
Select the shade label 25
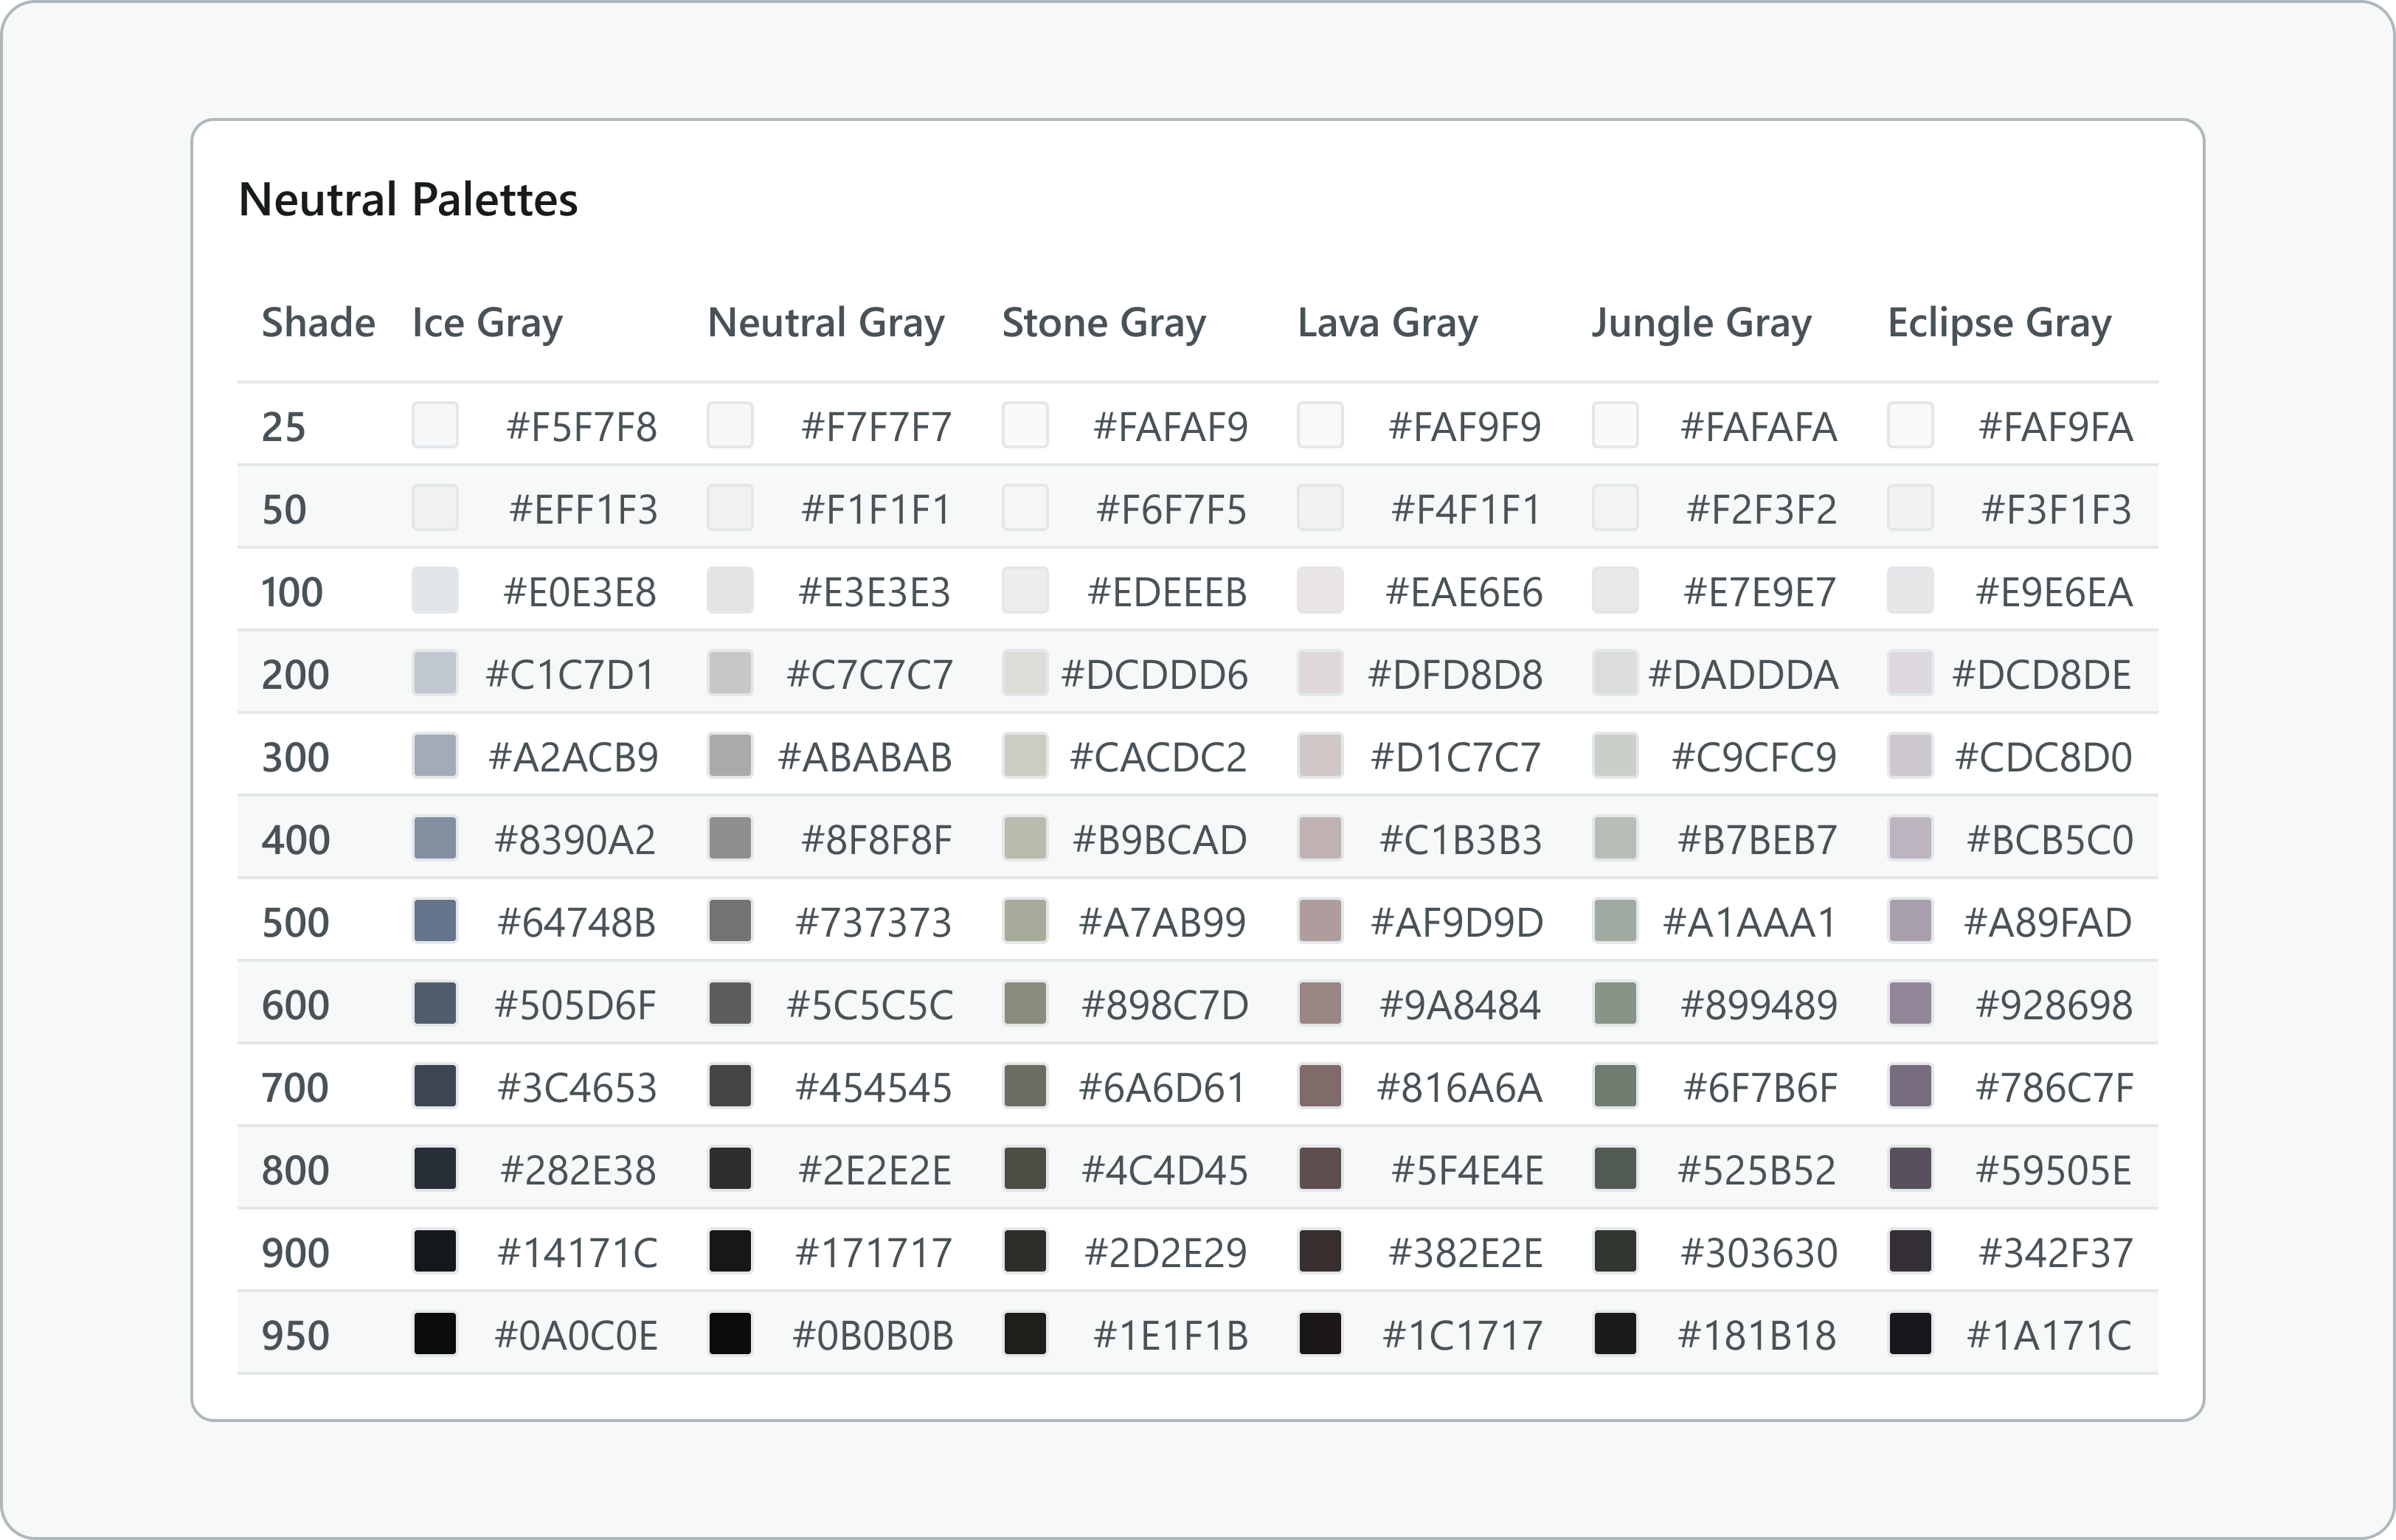pos(283,427)
